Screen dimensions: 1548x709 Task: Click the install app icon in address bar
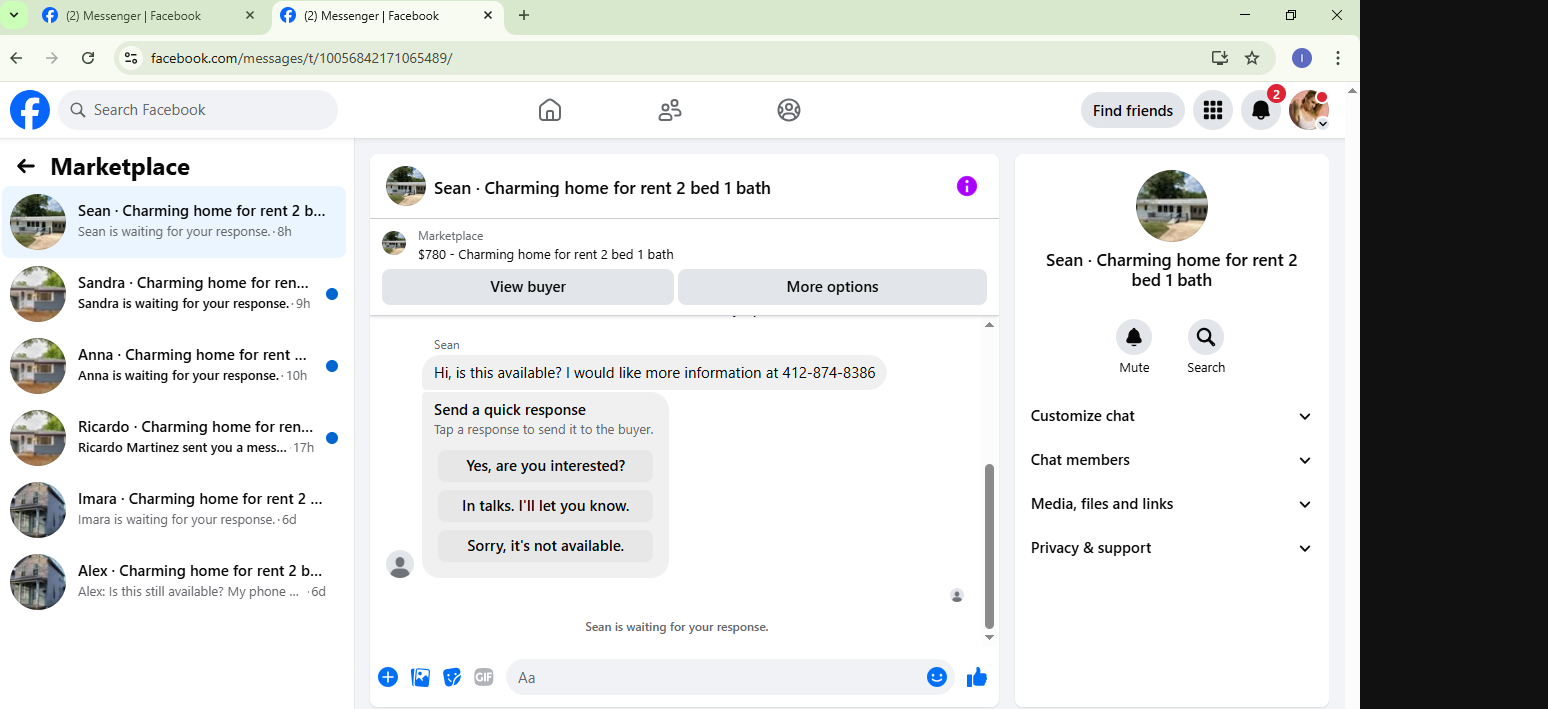1220,58
